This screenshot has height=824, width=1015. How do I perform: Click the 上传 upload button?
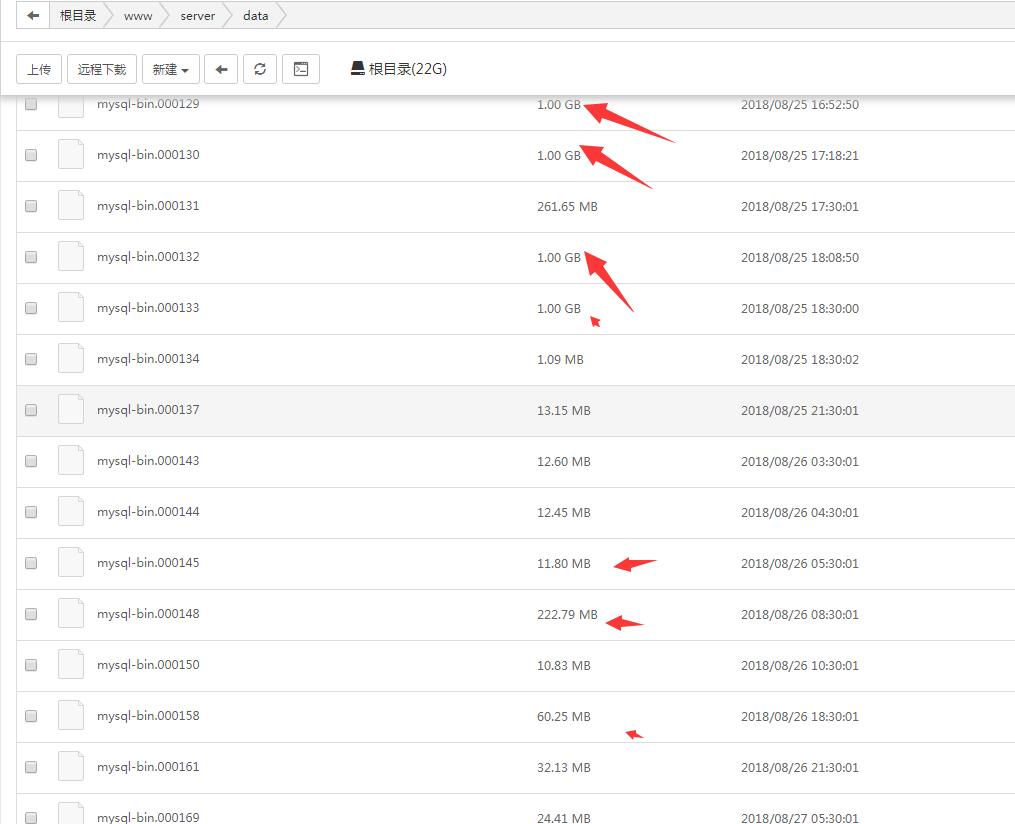pyautogui.click(x=39, y=69)
